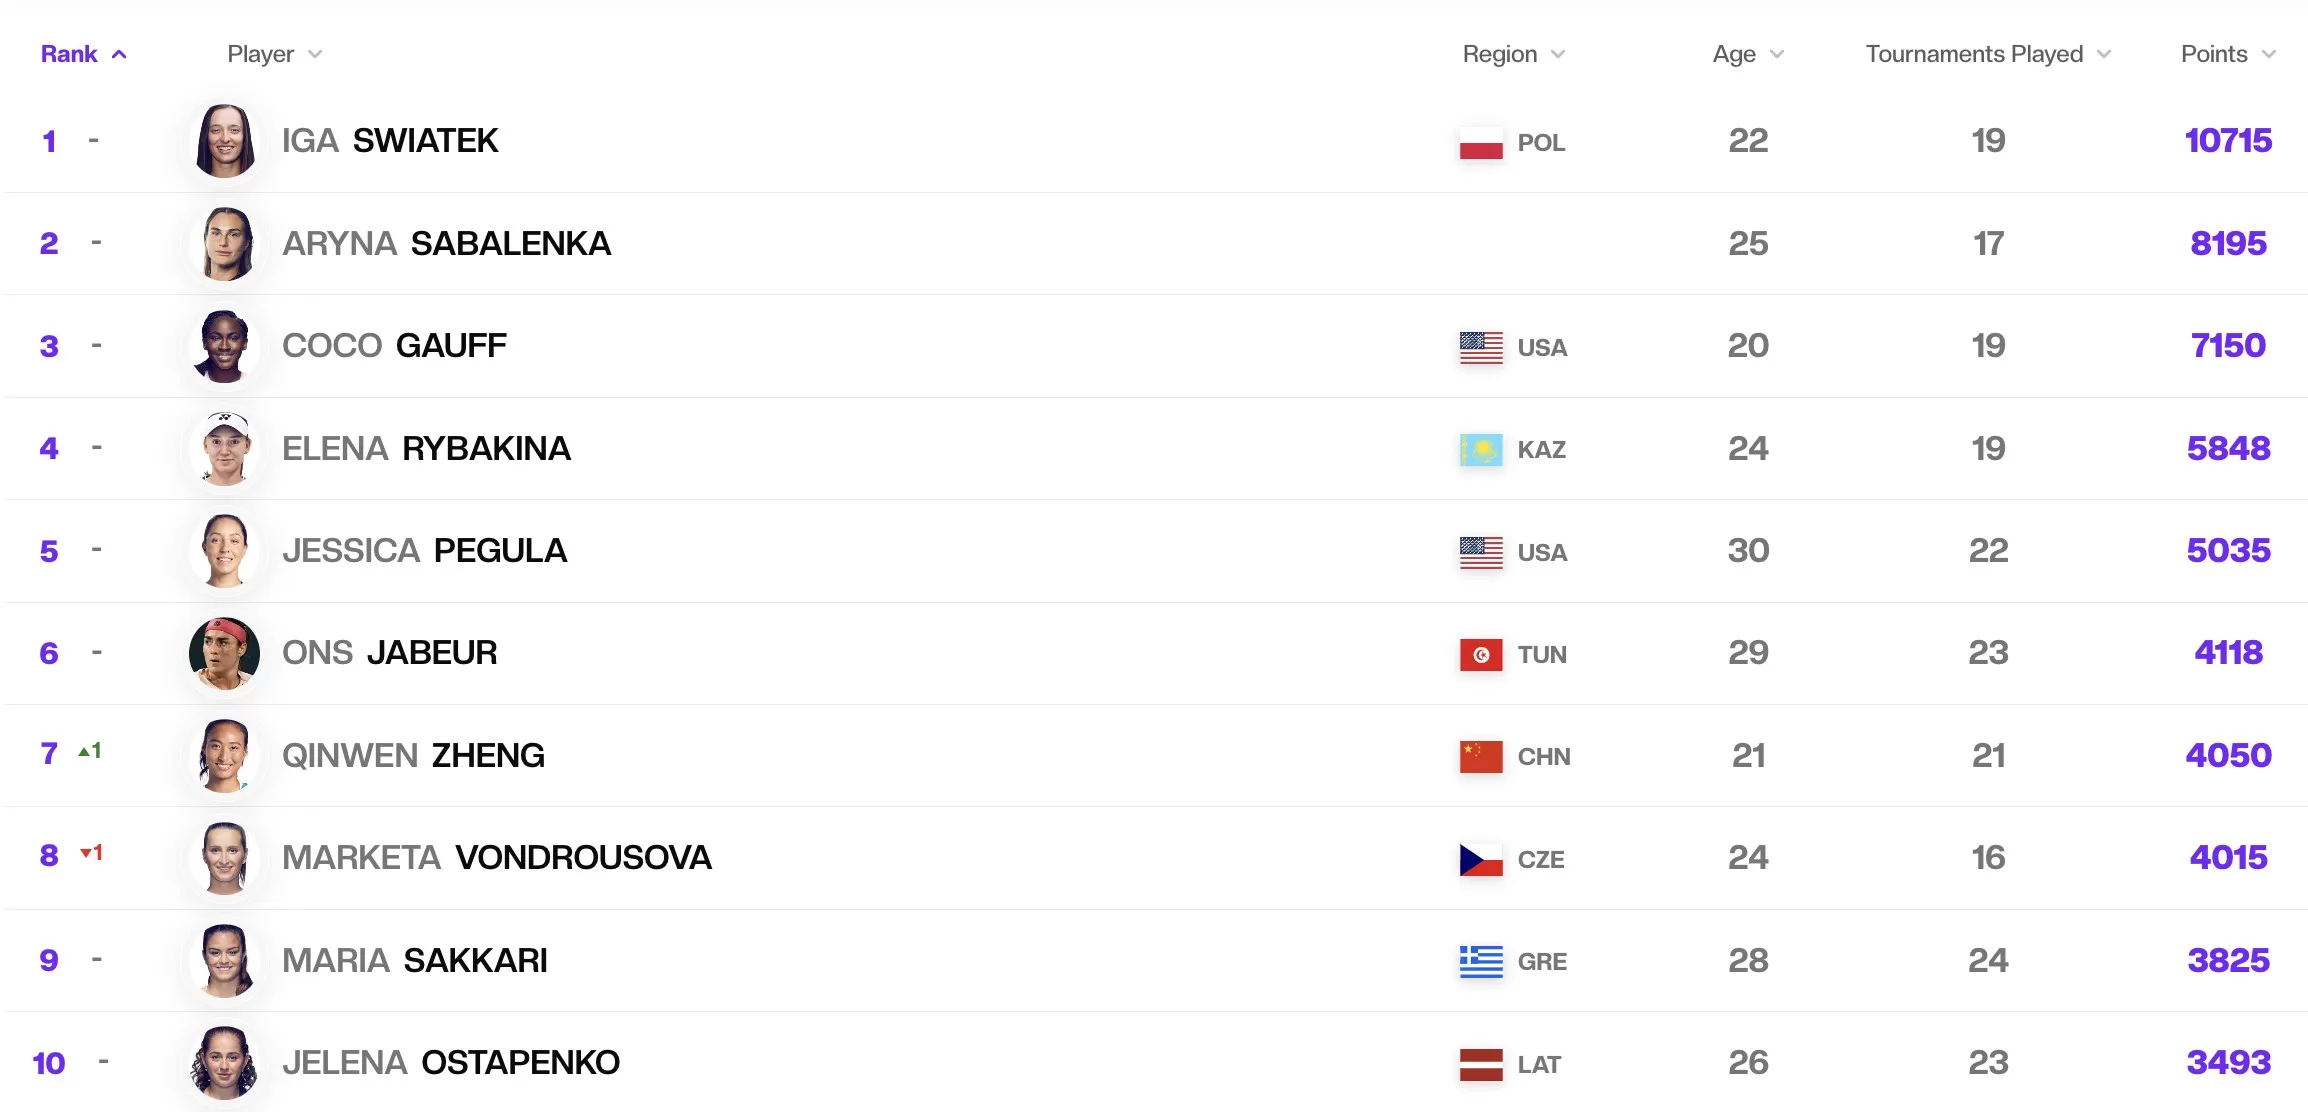Click Qinwen Zheng's profile photo
The image size is (2308, 1112).
point(224,756)
